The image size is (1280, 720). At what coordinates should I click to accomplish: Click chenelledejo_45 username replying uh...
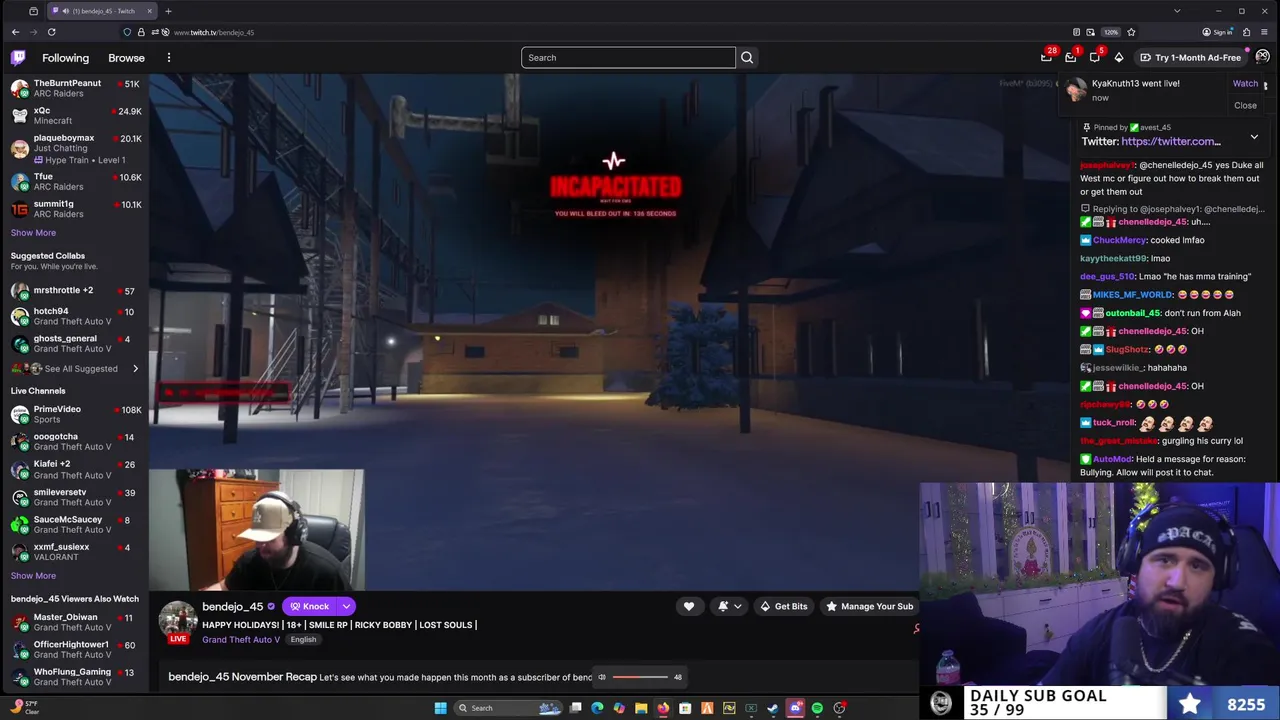[x=1152, y=222]
